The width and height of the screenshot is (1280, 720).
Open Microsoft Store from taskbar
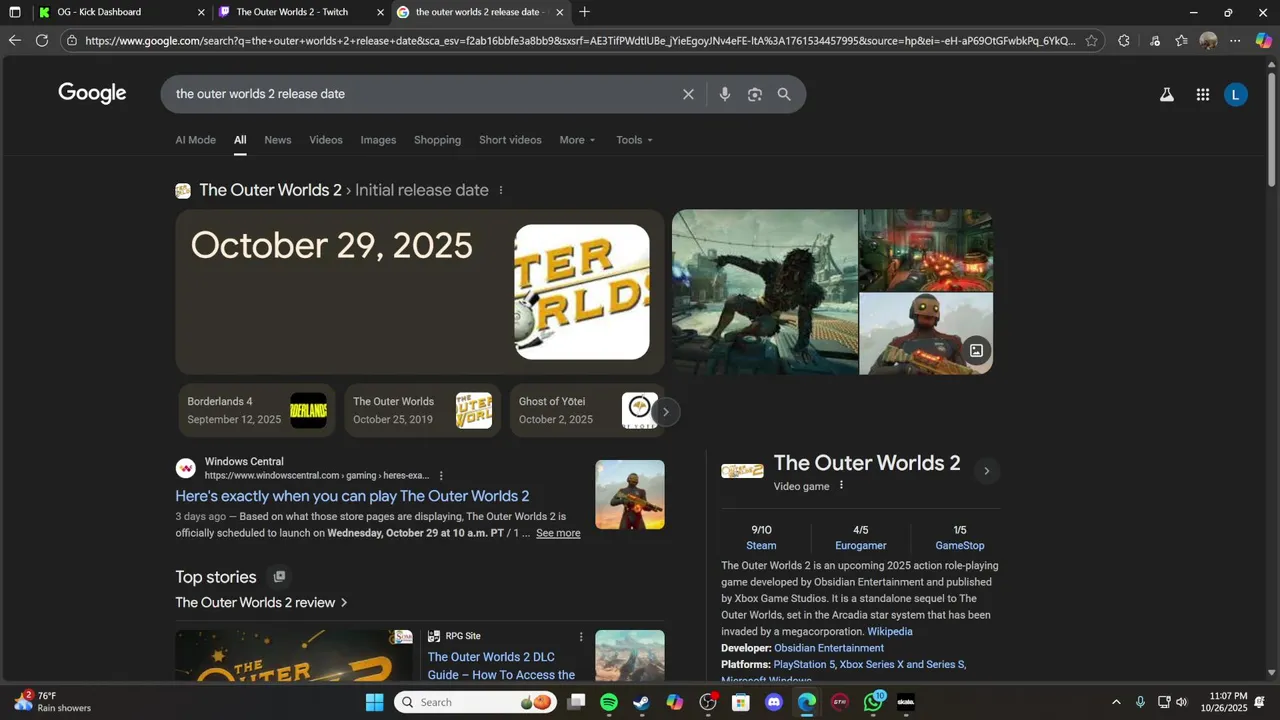click(741, 702)
